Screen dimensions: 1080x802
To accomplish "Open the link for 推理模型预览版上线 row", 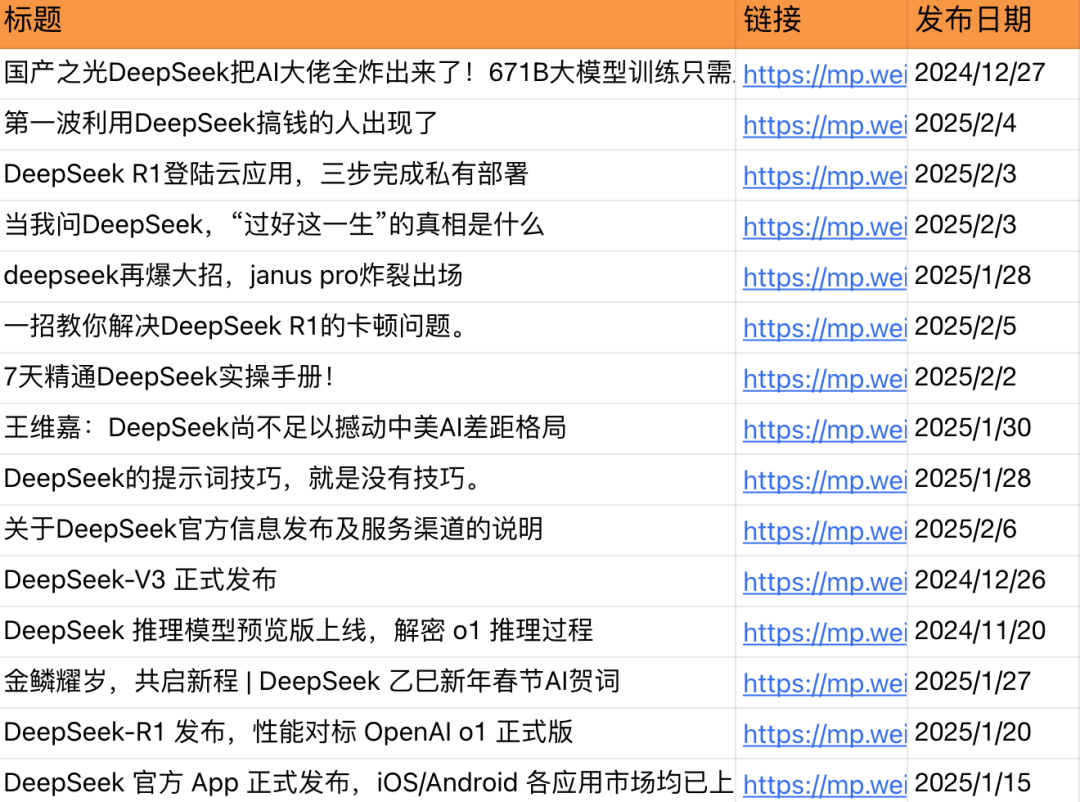I will (x=824, y=633).
